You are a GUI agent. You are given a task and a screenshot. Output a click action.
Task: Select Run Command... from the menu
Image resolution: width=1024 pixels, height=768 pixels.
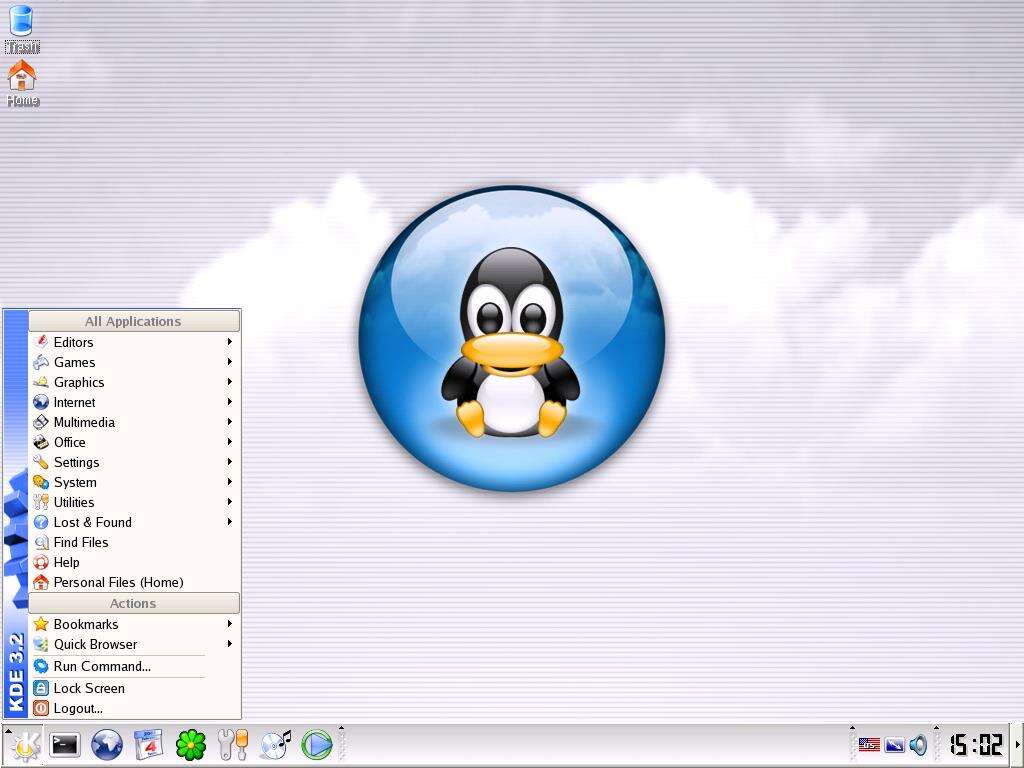click(x=135, y=667)
